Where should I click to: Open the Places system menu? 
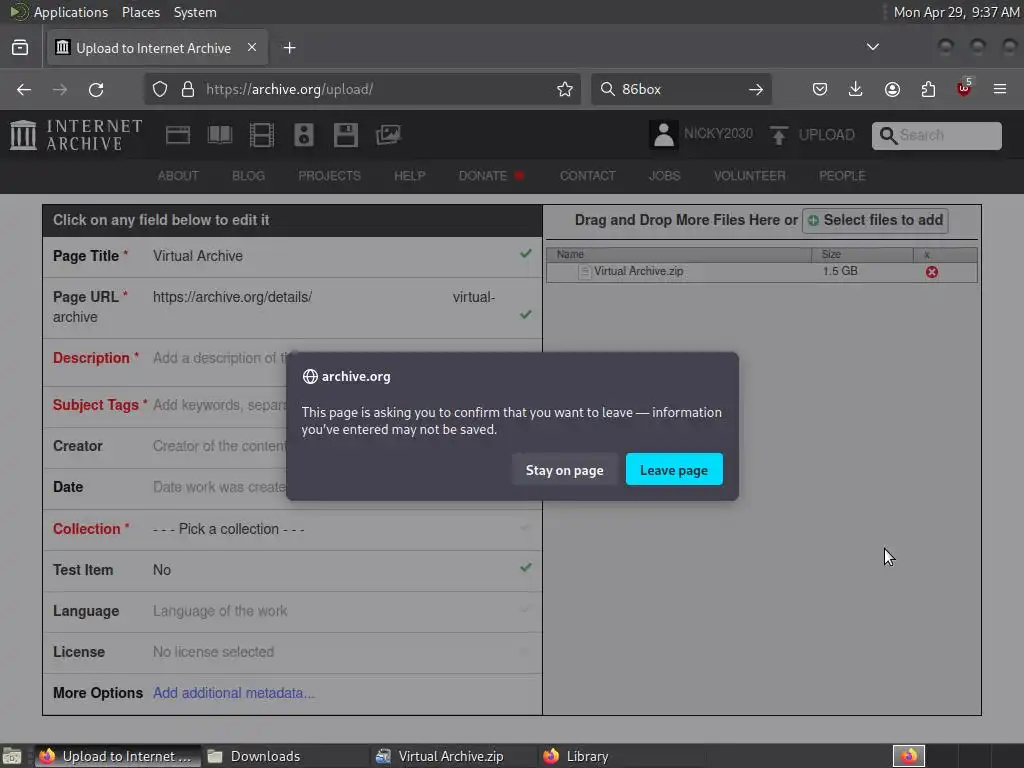(140, 12)
